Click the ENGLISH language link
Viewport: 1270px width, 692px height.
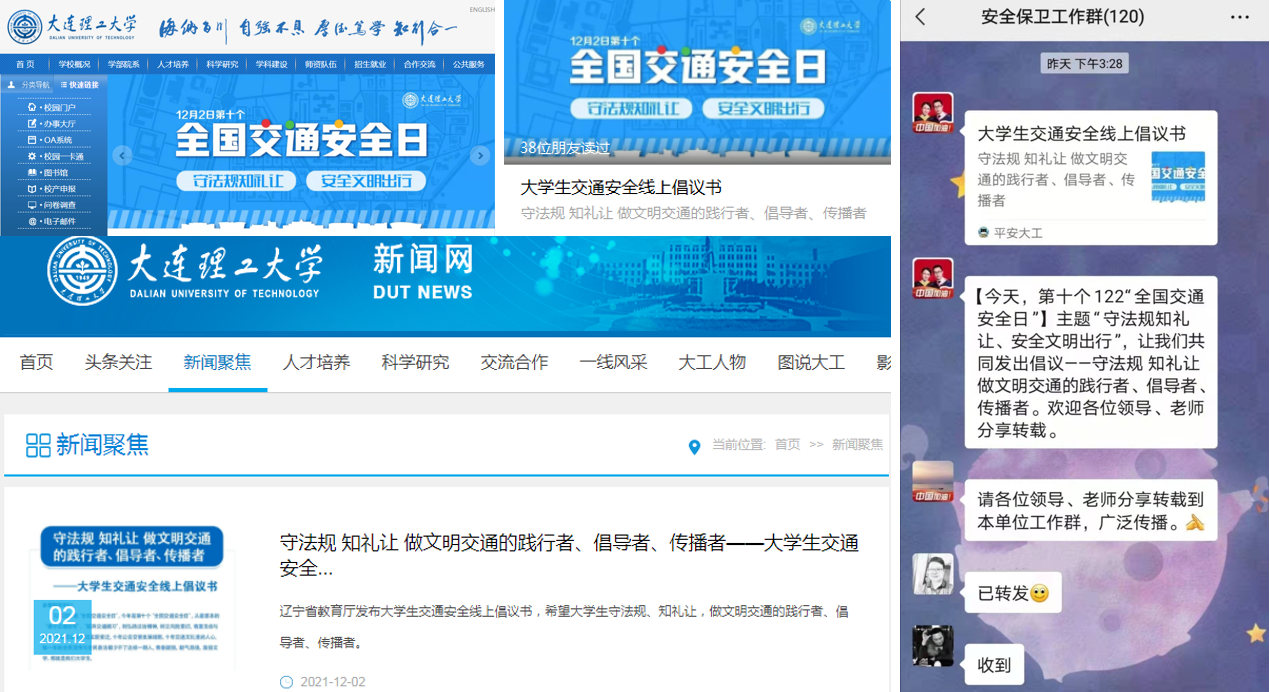click(x=481, y=10)
